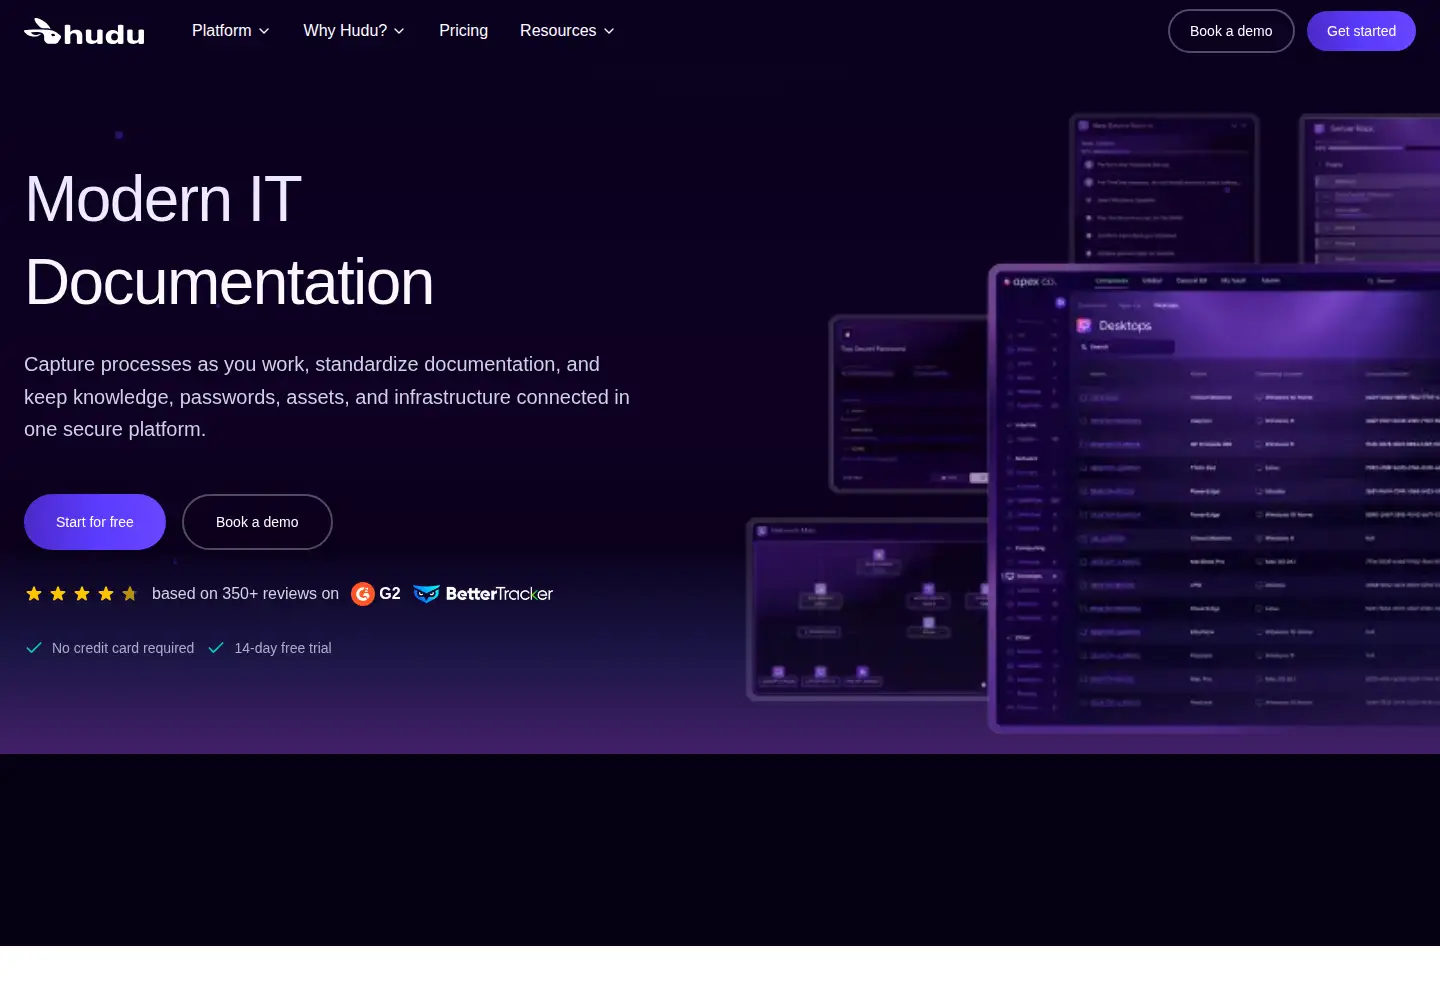Click the Get started button
The width and height of the screenshot is (1440, 1000).
coord(1361,31)
